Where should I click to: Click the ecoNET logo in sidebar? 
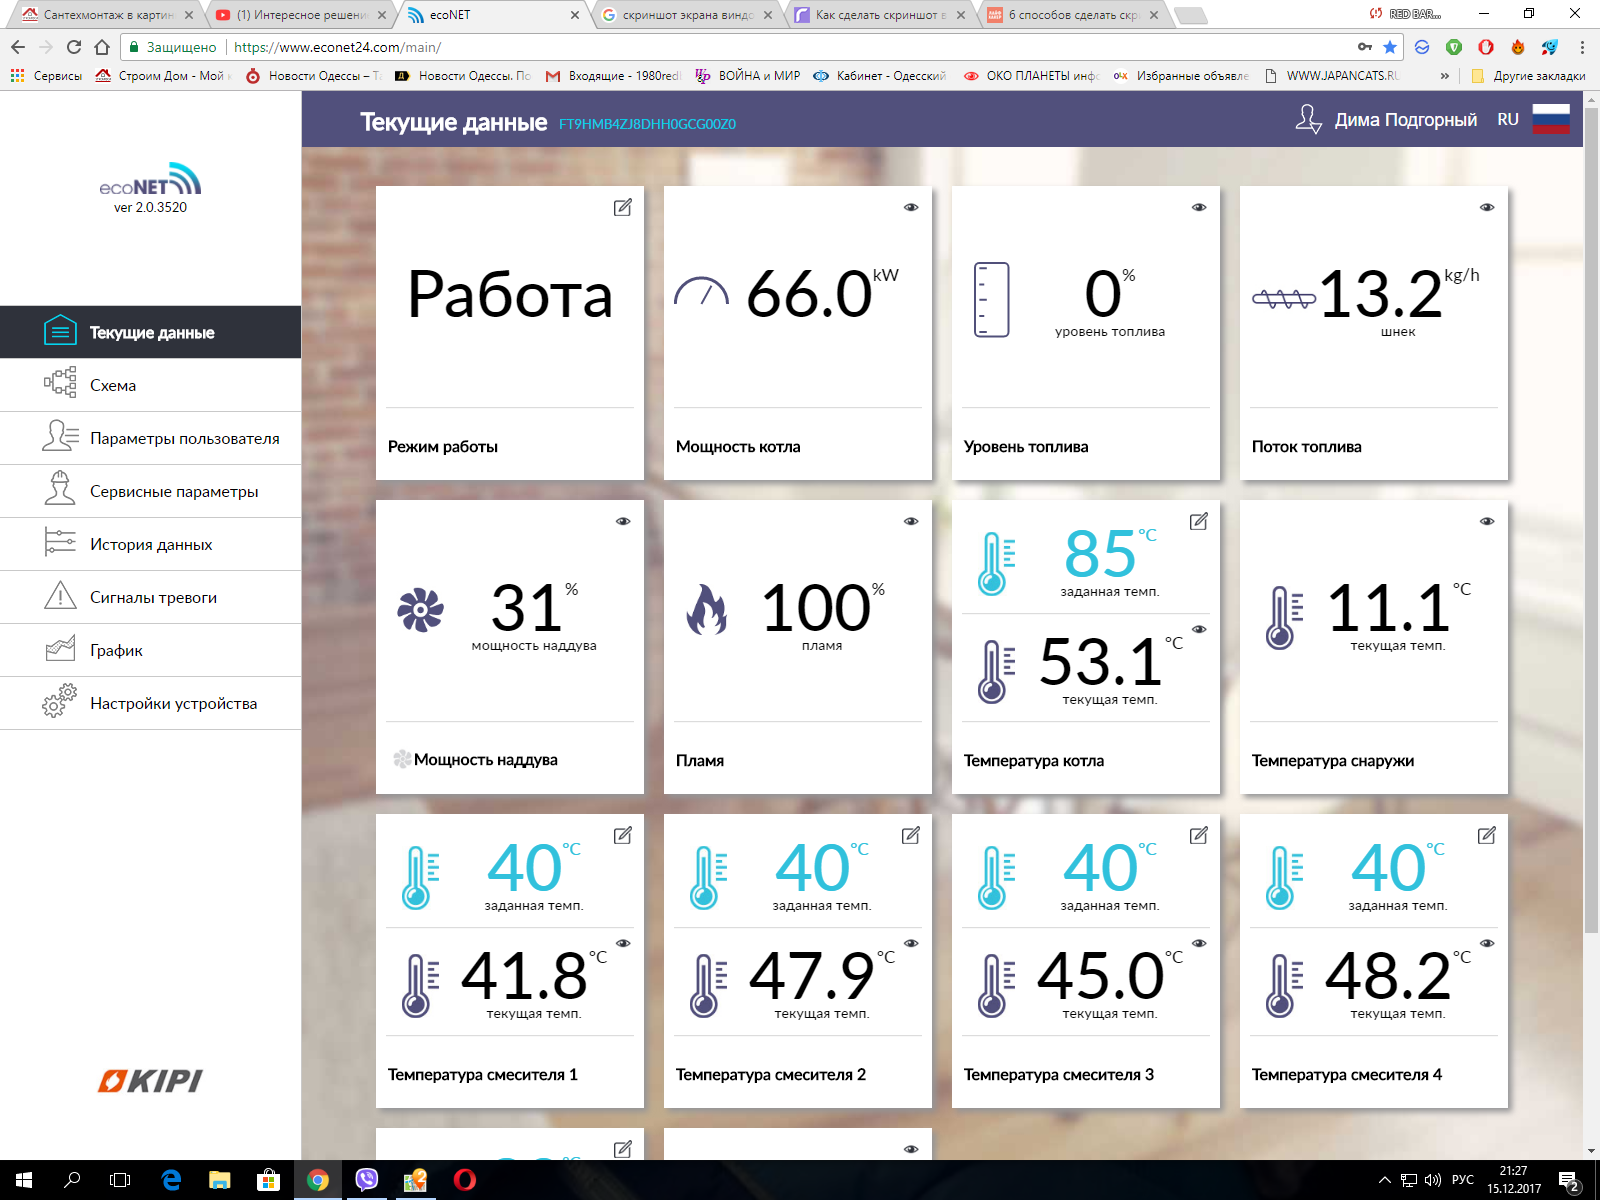point(150,181)
